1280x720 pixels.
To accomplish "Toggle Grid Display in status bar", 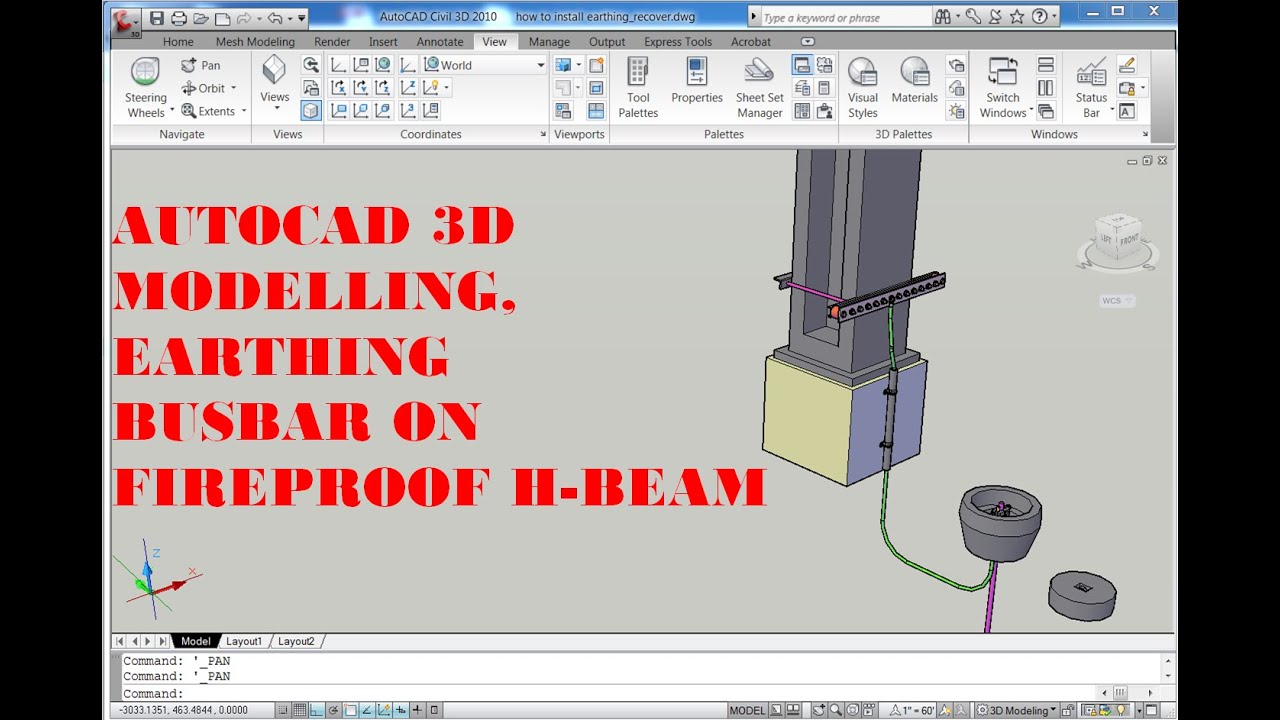I will coord(300,710).
